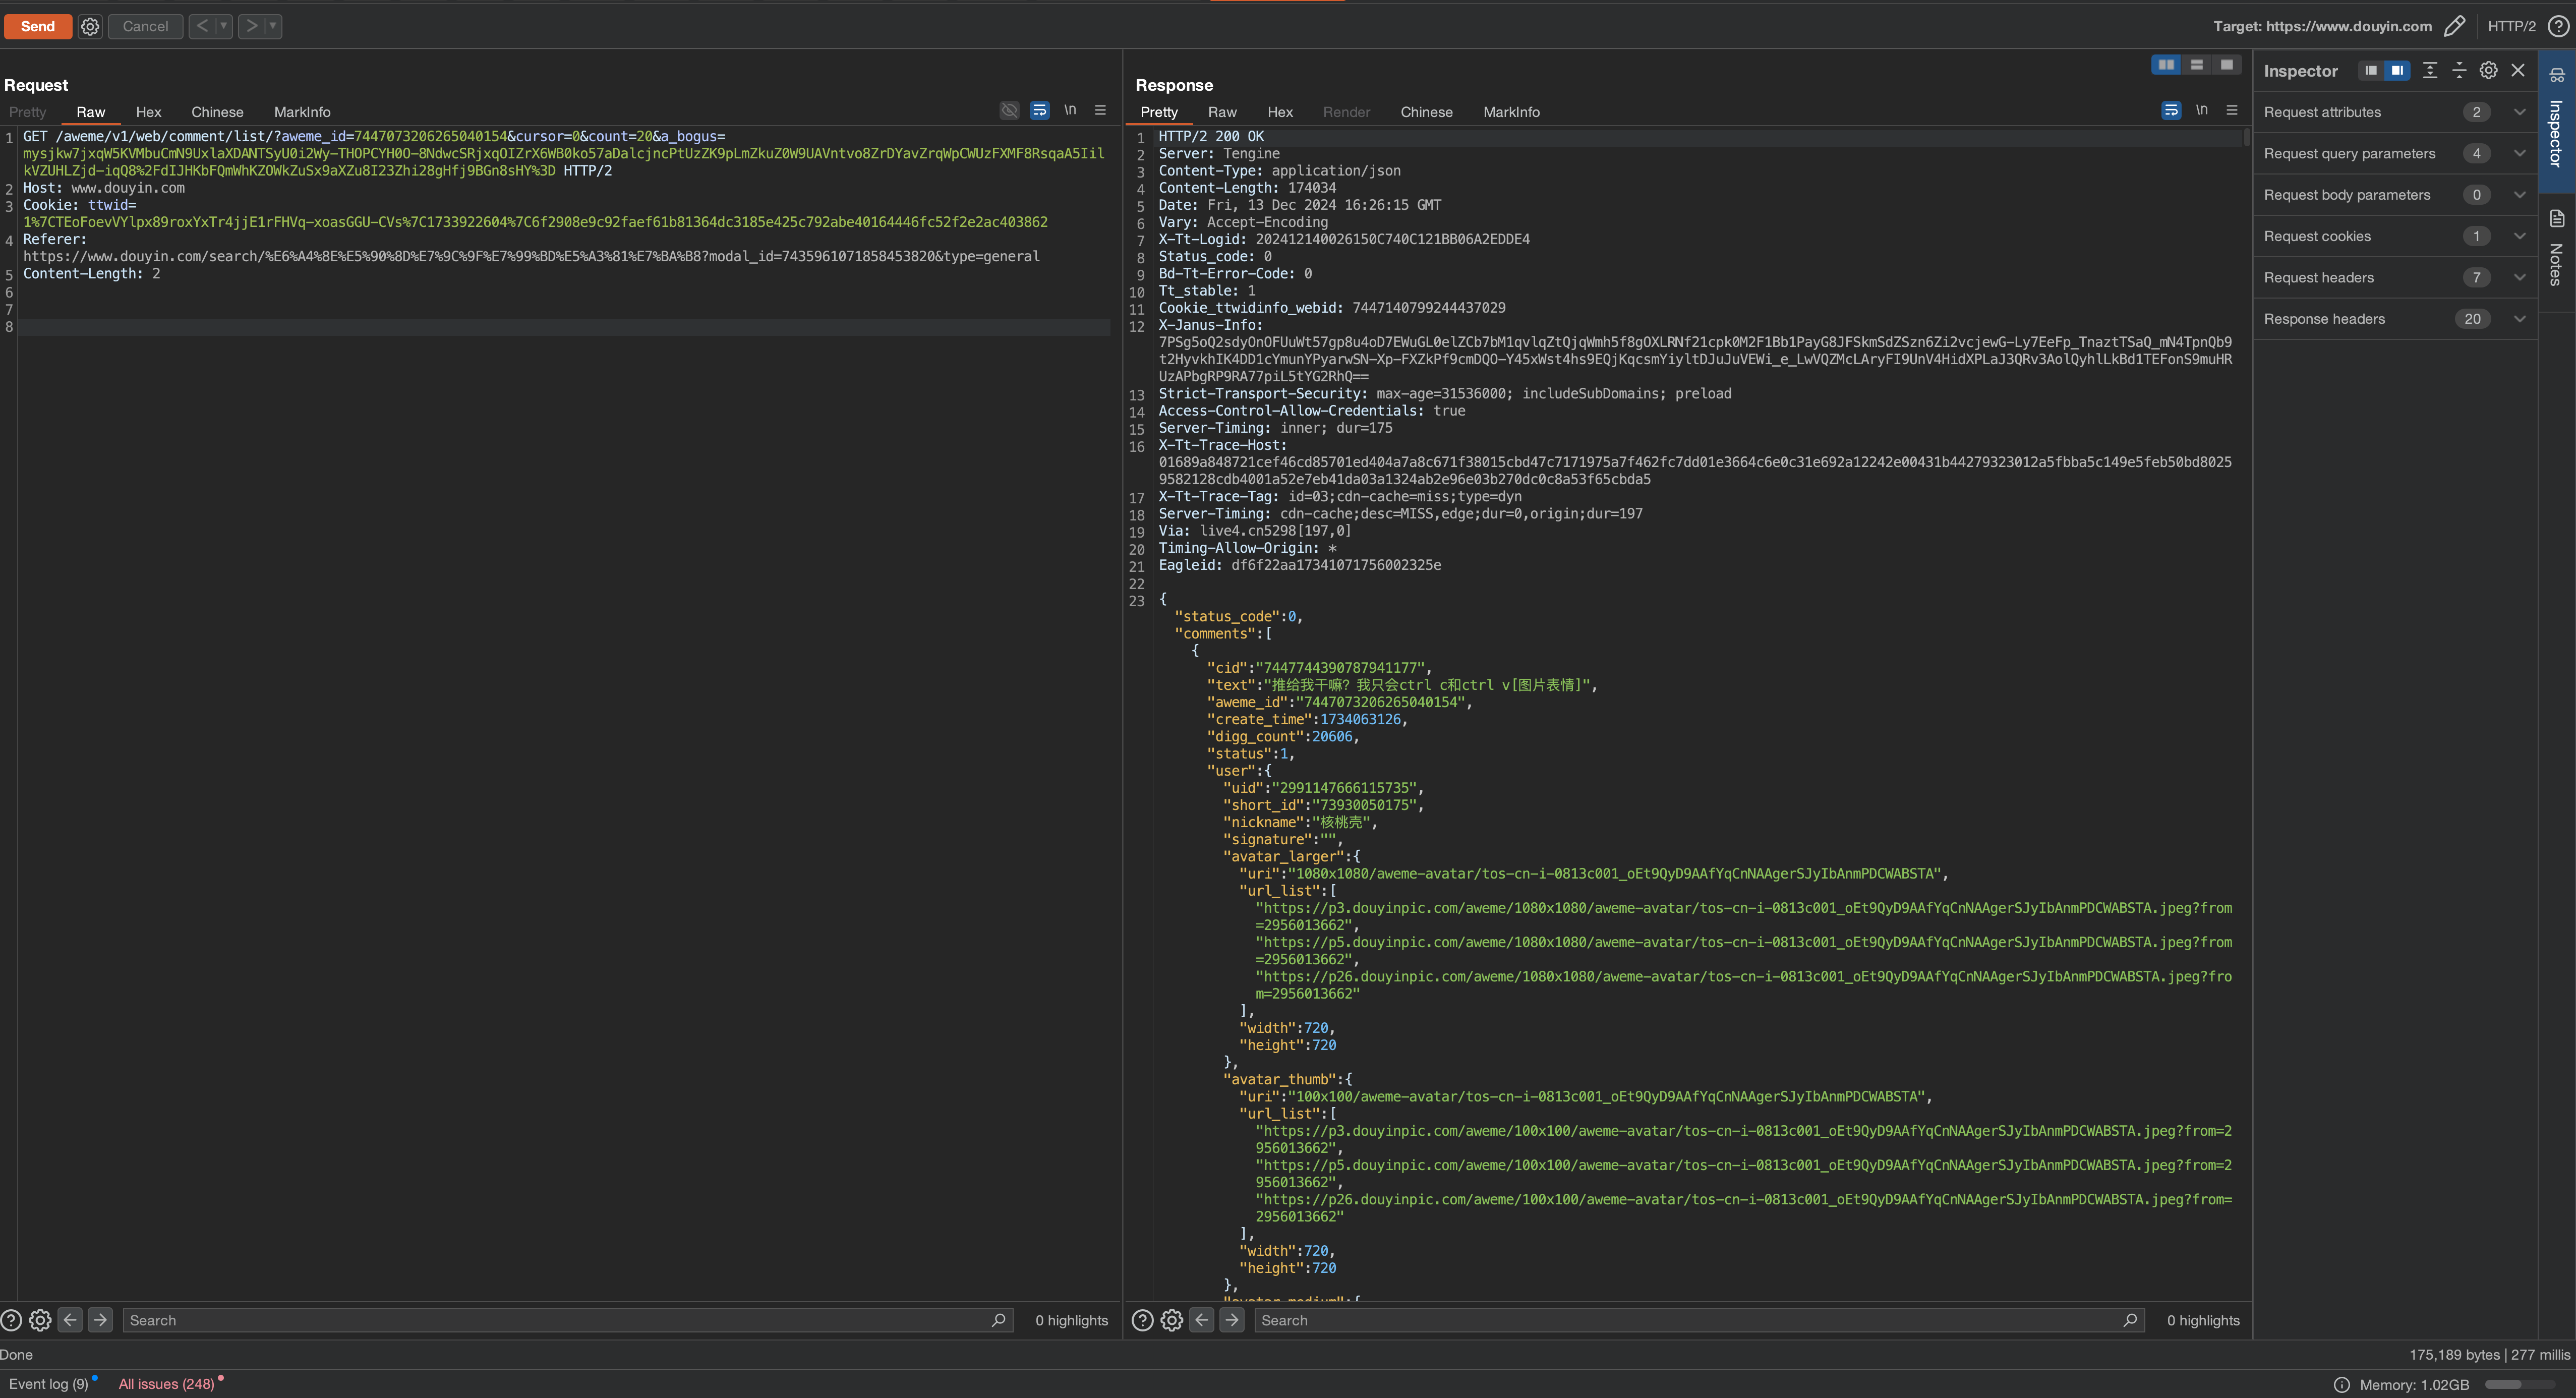
Task: Toggle word wrap in Response editor
Action: click(2170, 110)
